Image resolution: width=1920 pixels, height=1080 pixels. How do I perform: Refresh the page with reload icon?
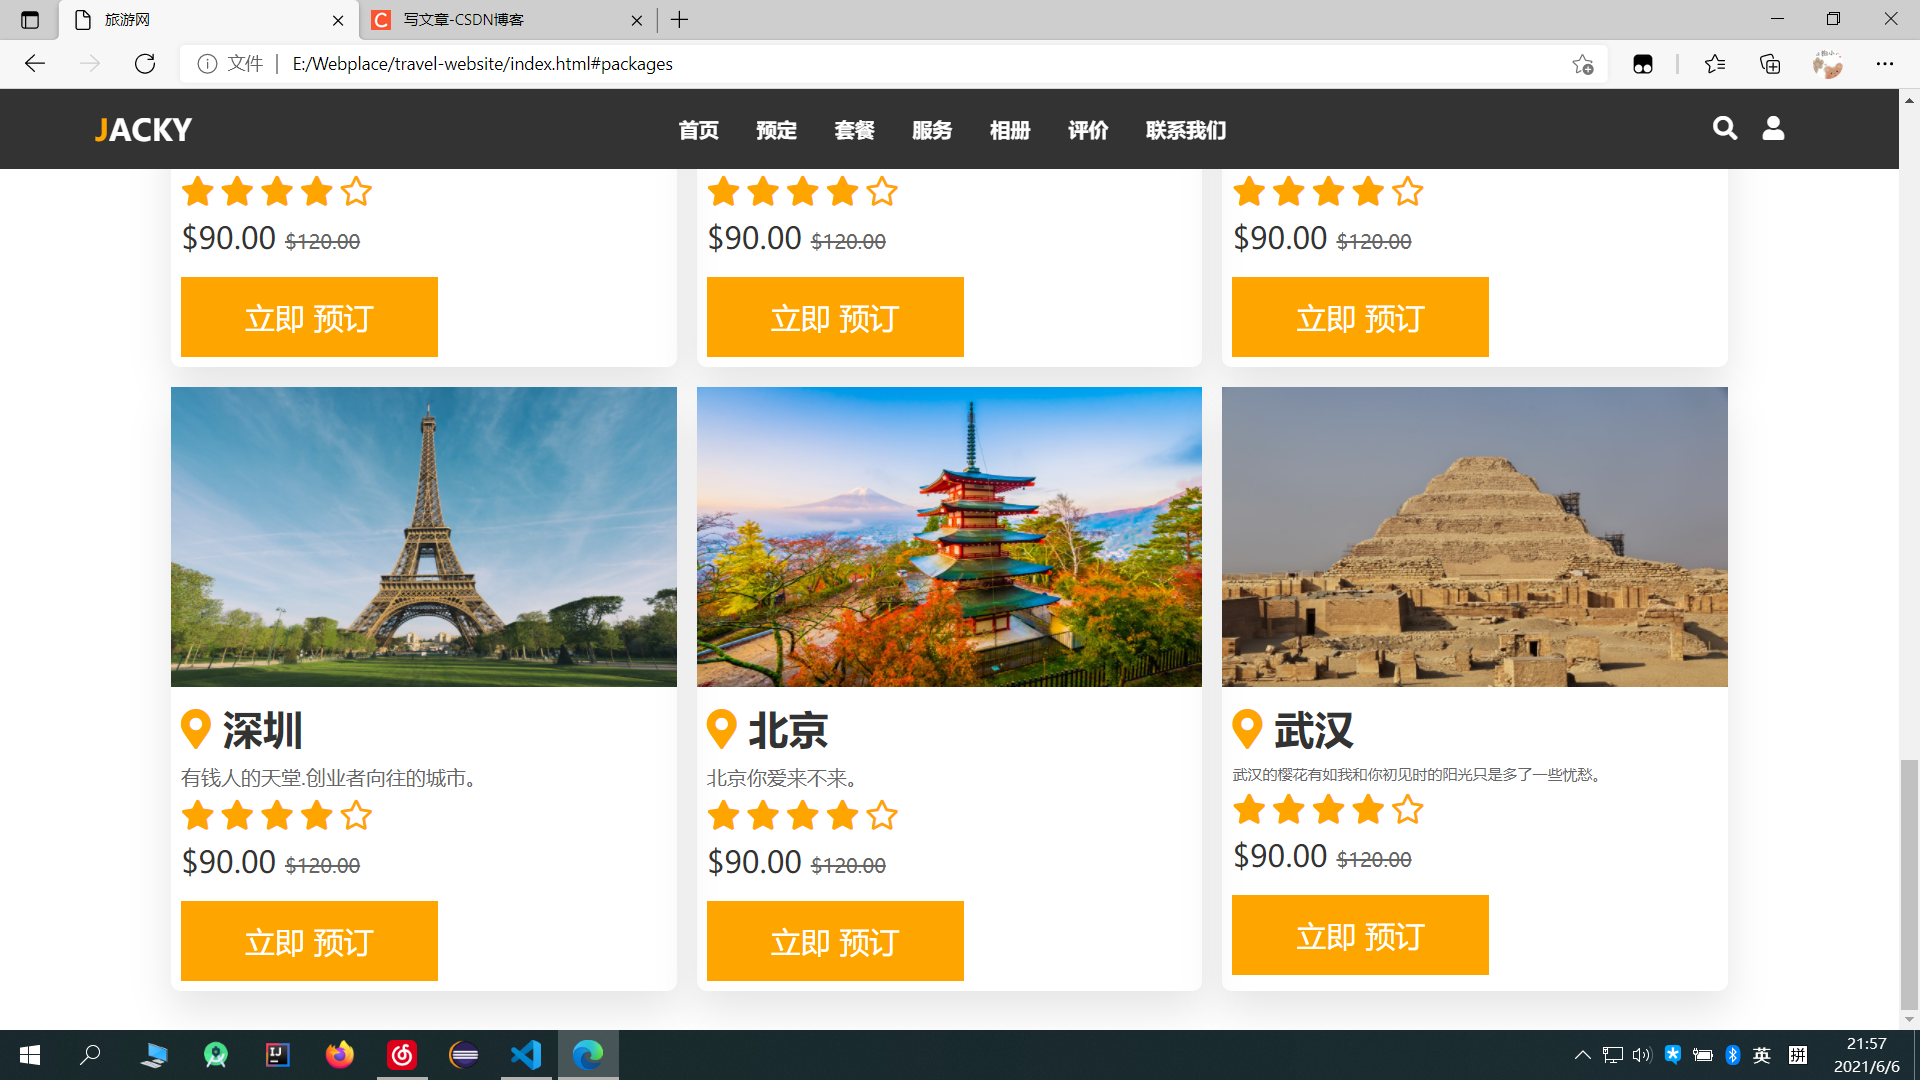pos(145,64)
